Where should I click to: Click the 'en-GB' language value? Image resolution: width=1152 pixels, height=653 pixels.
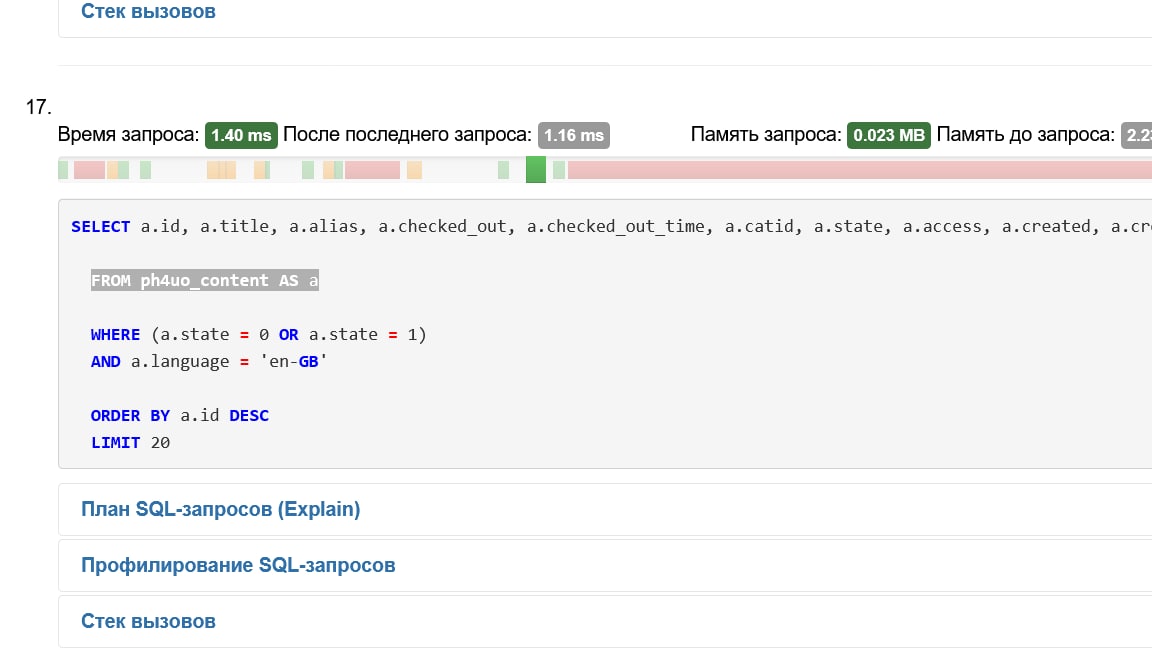293,362
